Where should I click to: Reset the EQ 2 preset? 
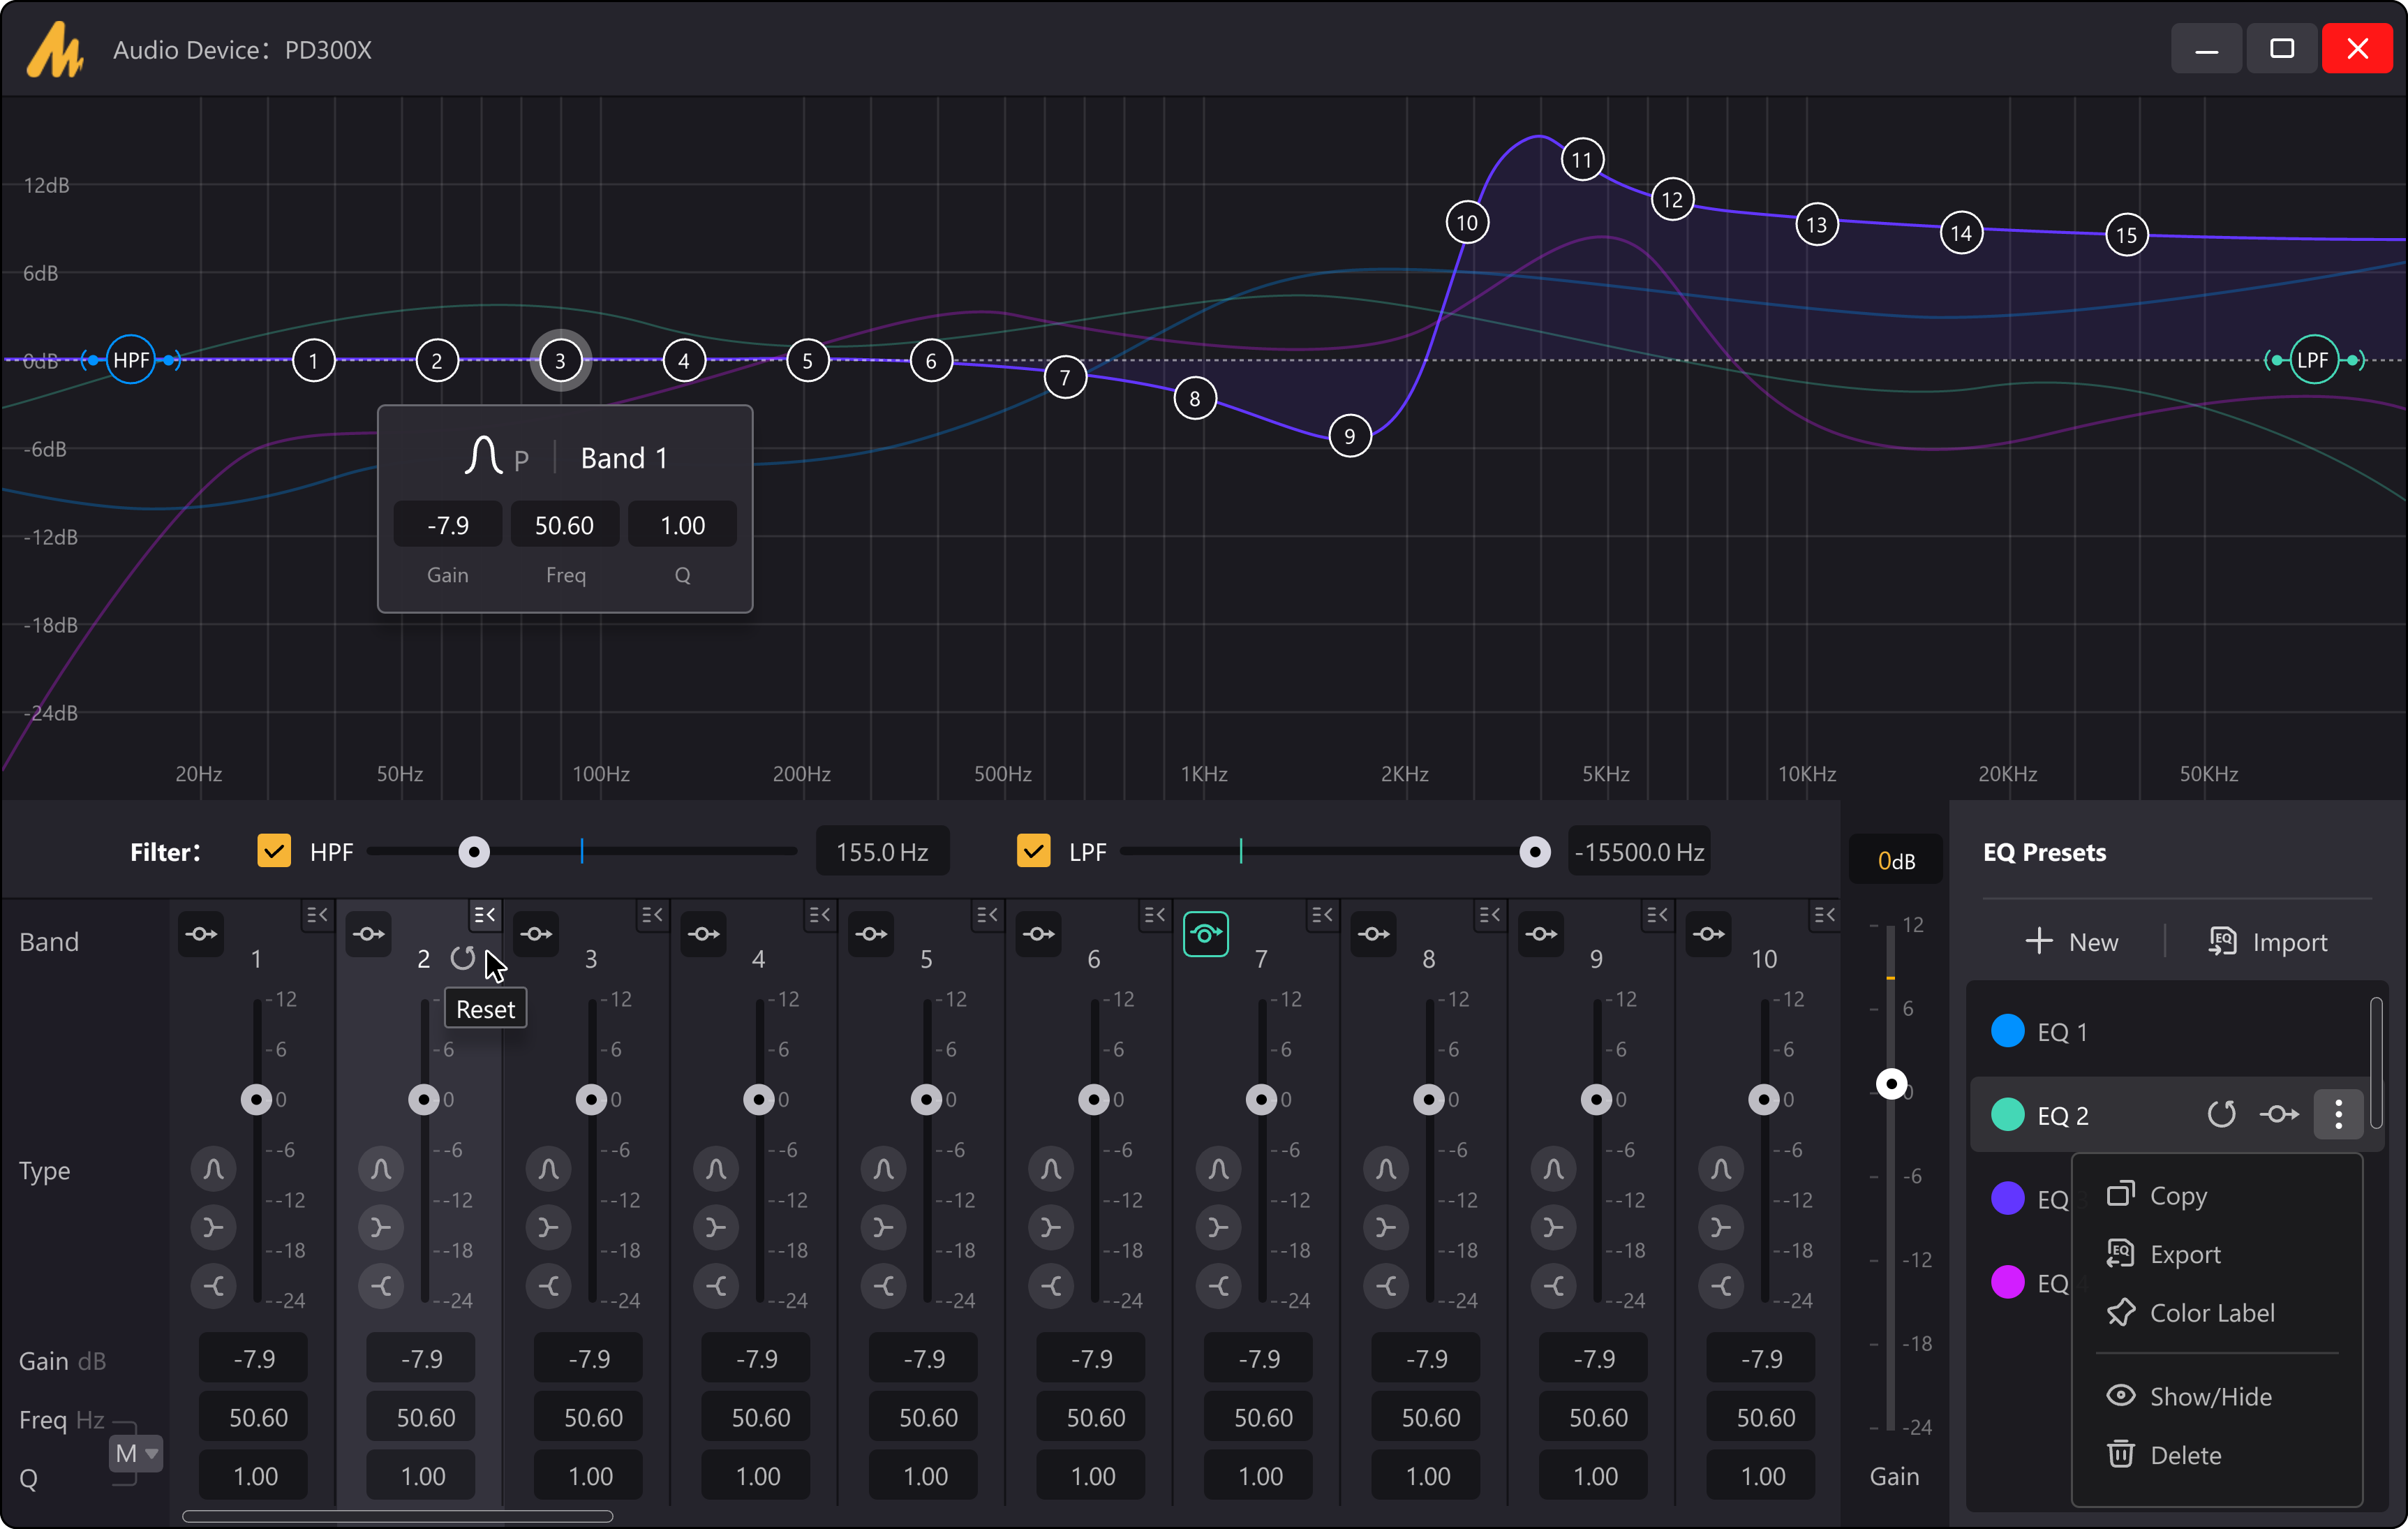click(2222, 1114)
